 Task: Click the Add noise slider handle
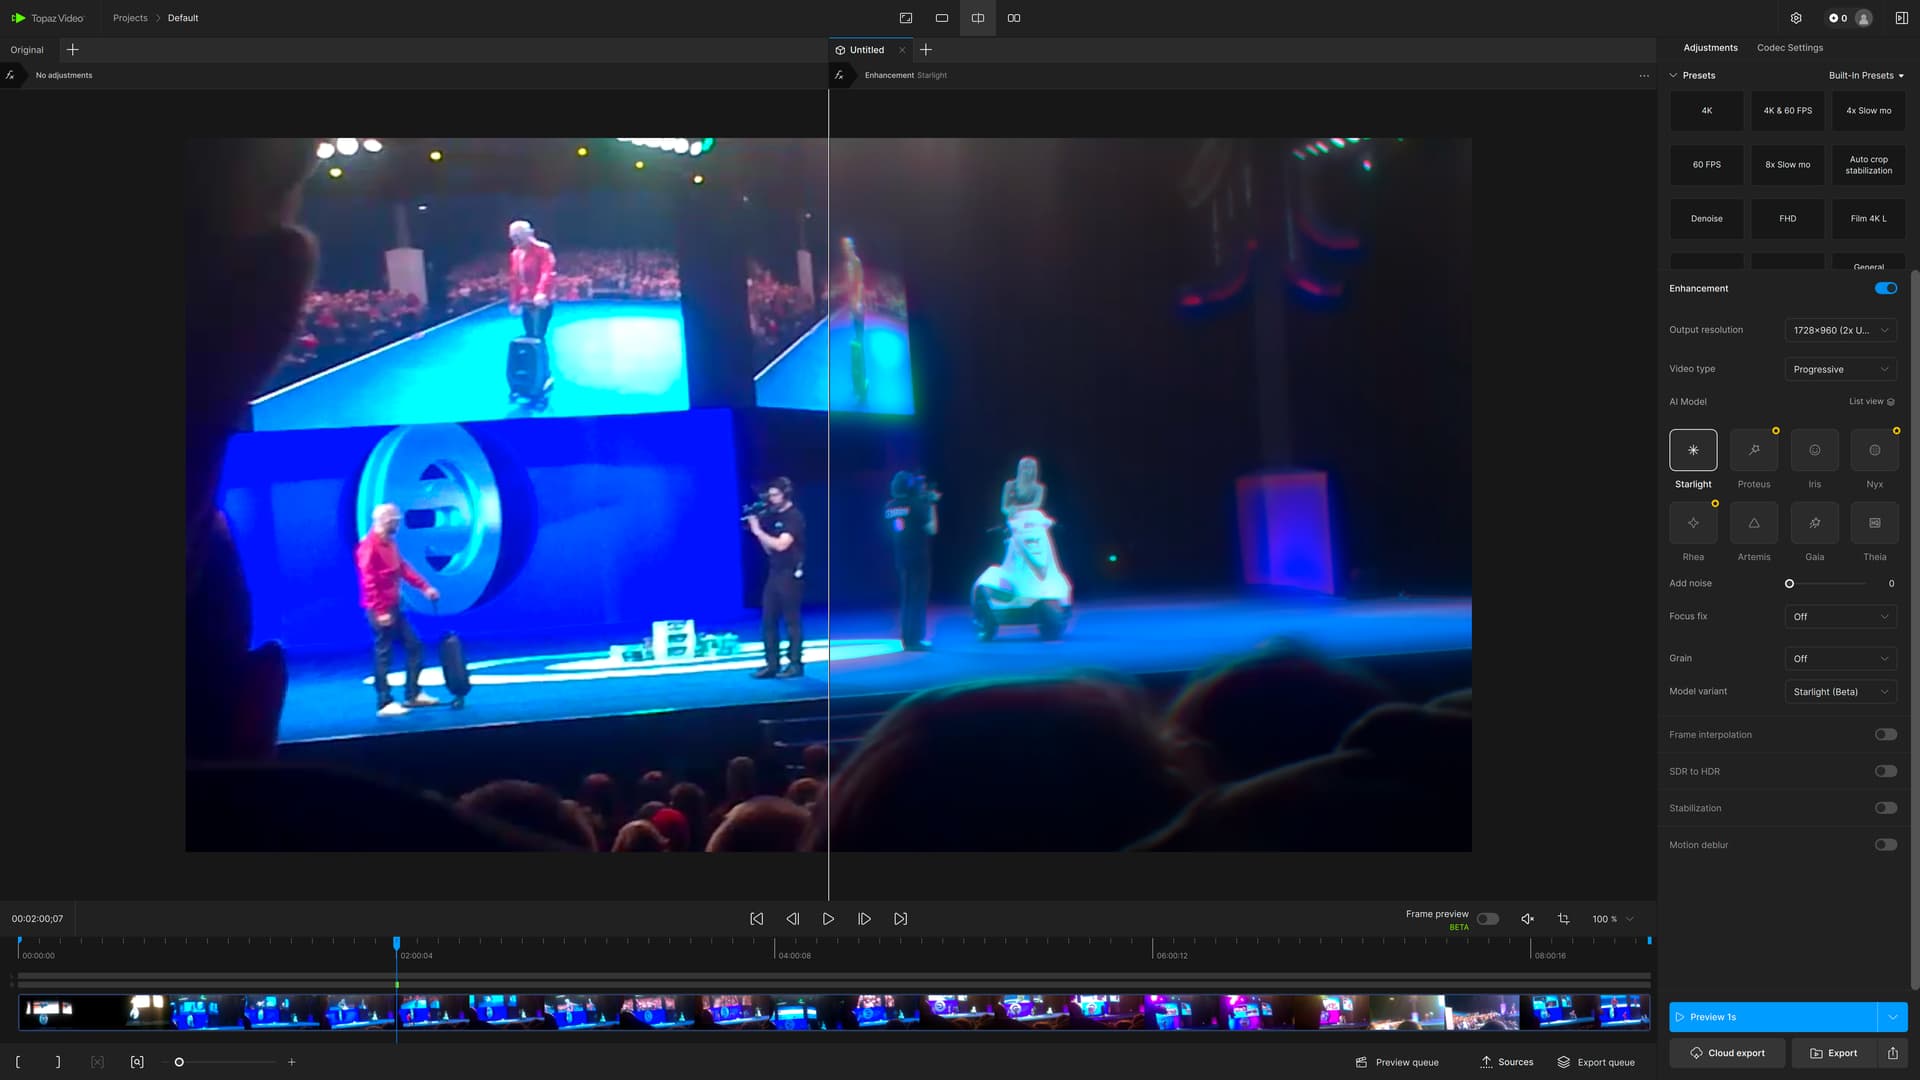pyautogui.click(x=1789, y=584)
